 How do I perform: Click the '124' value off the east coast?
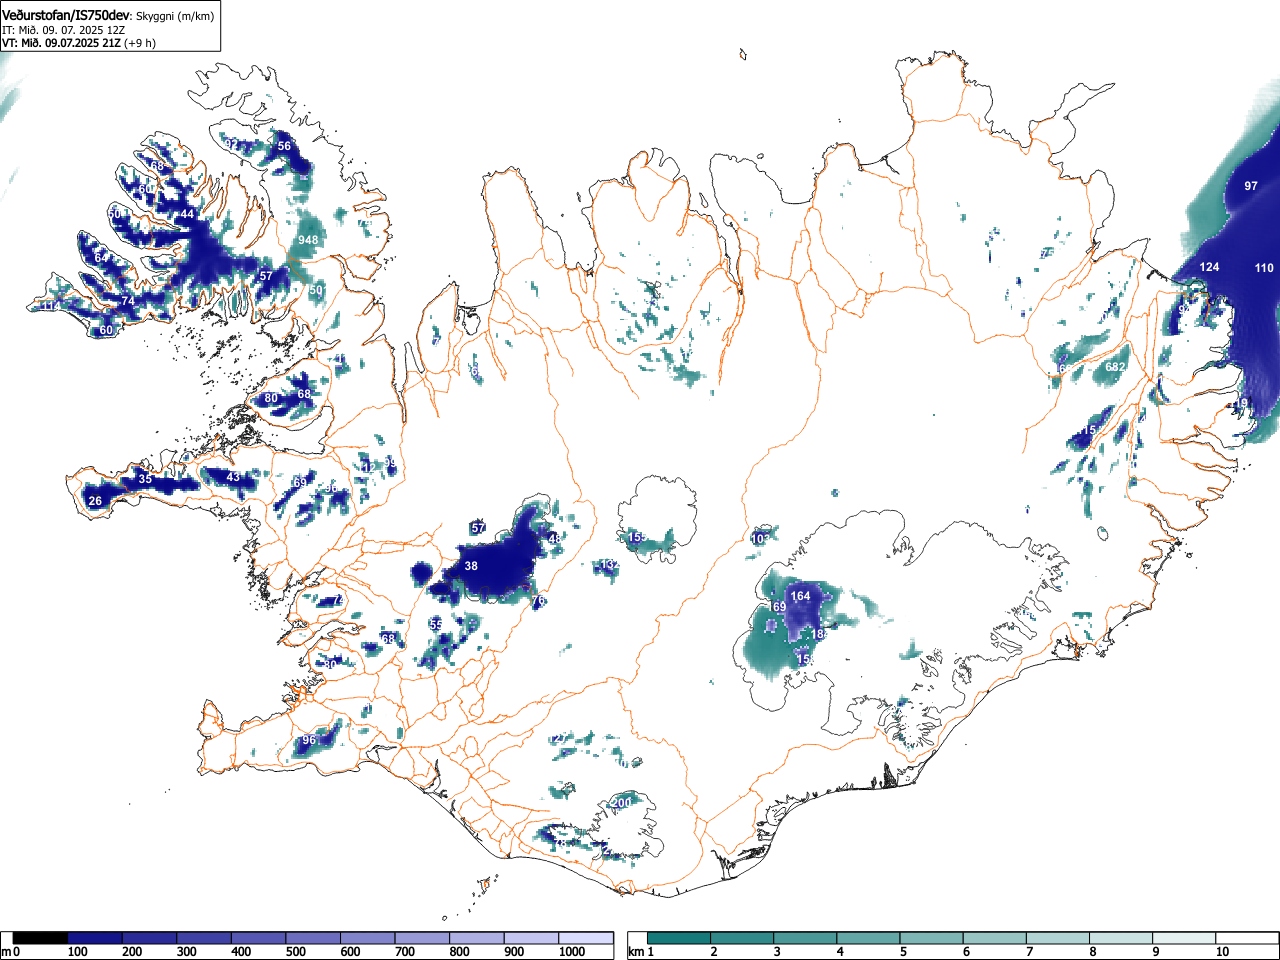point(1210,267)
